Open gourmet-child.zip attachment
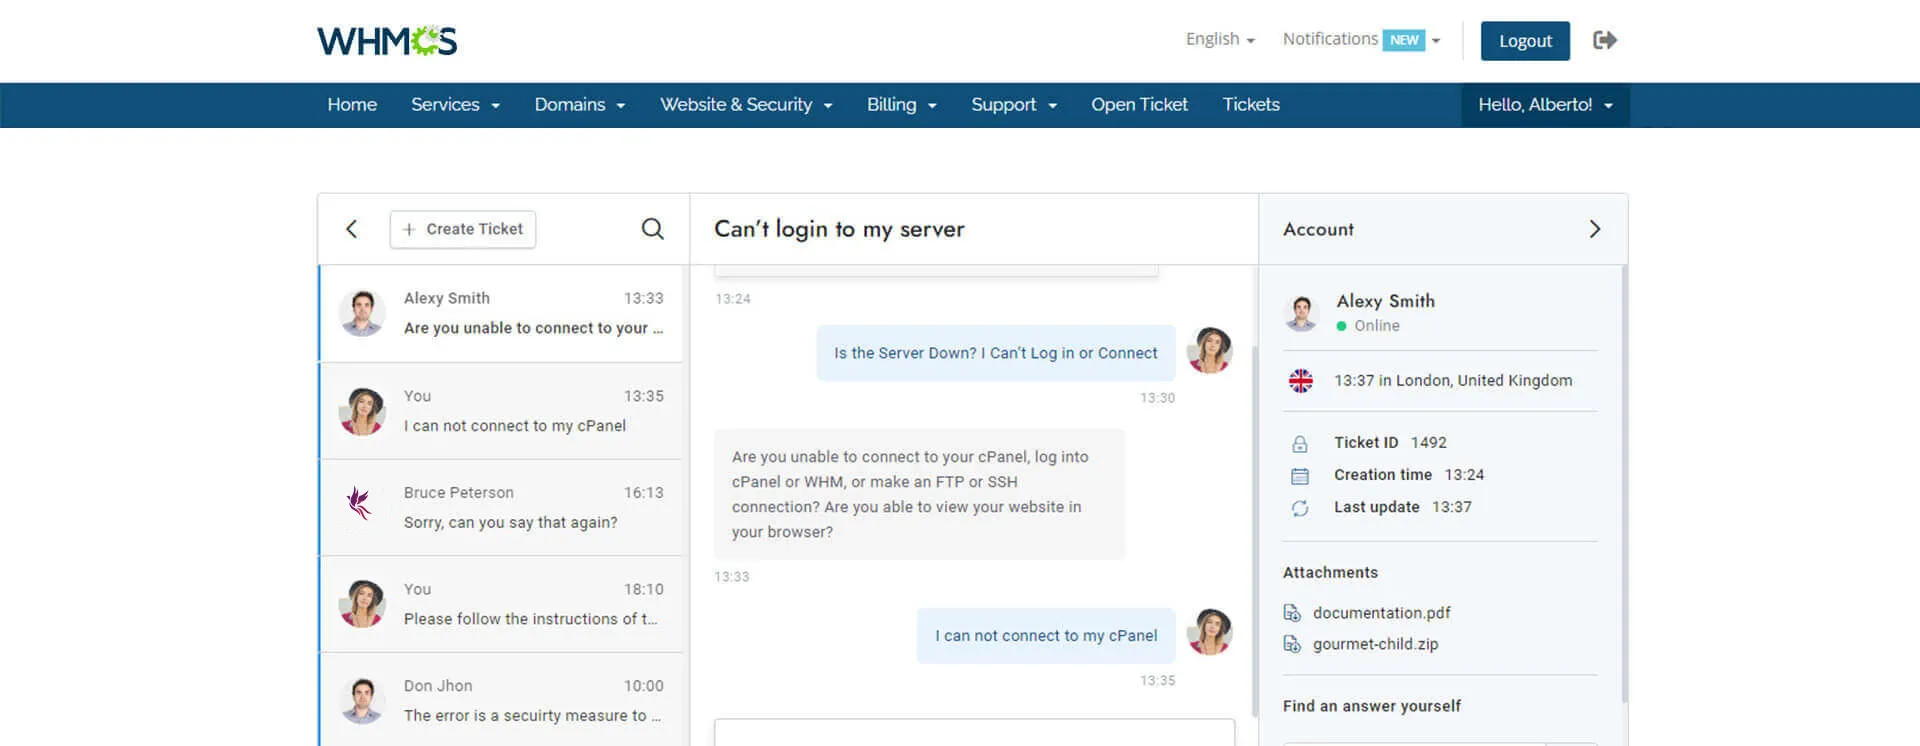The height and width of the screenshot is (746, 1920). coord(1375,644)
